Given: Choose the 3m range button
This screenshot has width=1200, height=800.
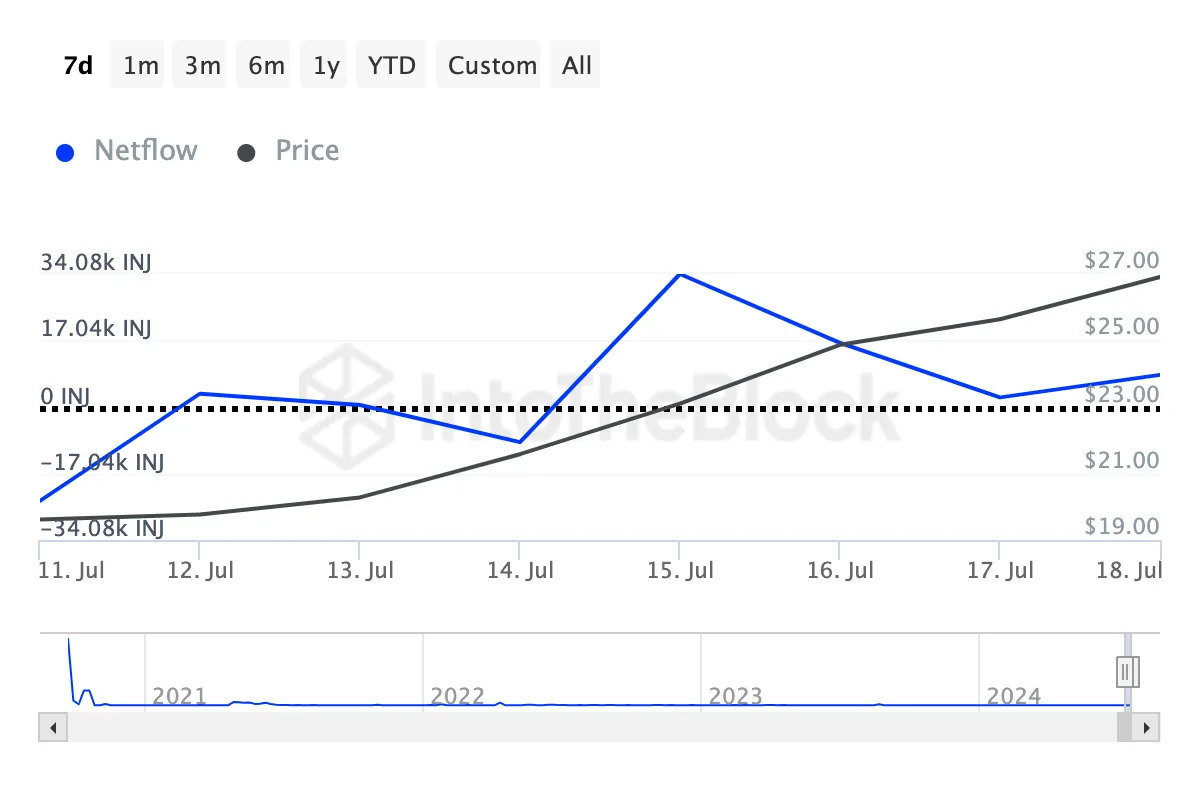Looking at the screenshot, I should point(203,66).
